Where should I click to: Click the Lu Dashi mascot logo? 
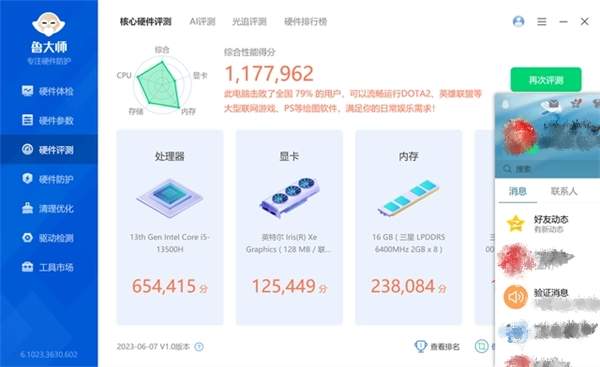coord(49,24)
